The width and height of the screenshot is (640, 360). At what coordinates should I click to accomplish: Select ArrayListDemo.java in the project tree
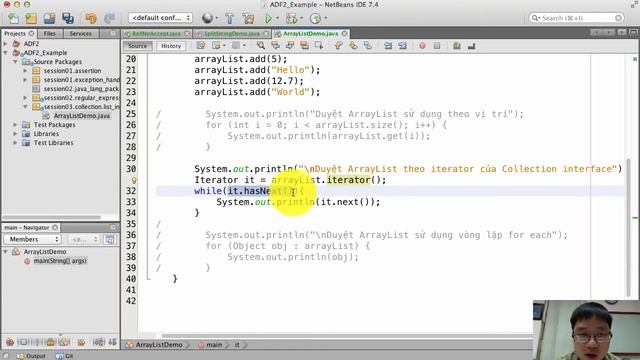pyautogui.click(x=82, y=116)
